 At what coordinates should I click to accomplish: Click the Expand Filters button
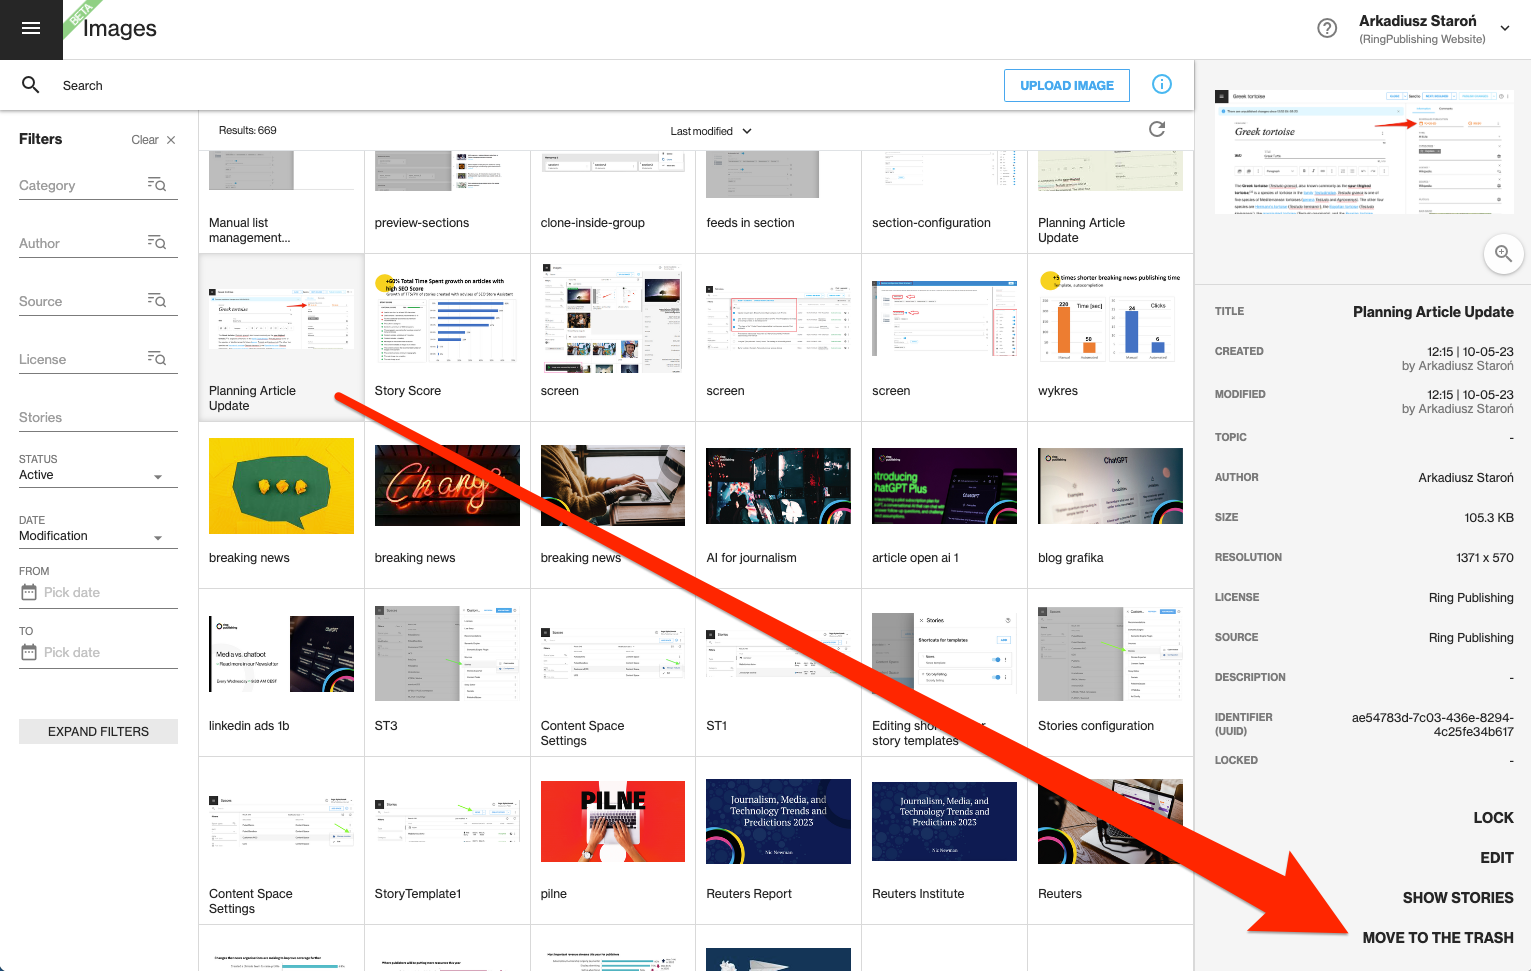click(x=98, y=731)
